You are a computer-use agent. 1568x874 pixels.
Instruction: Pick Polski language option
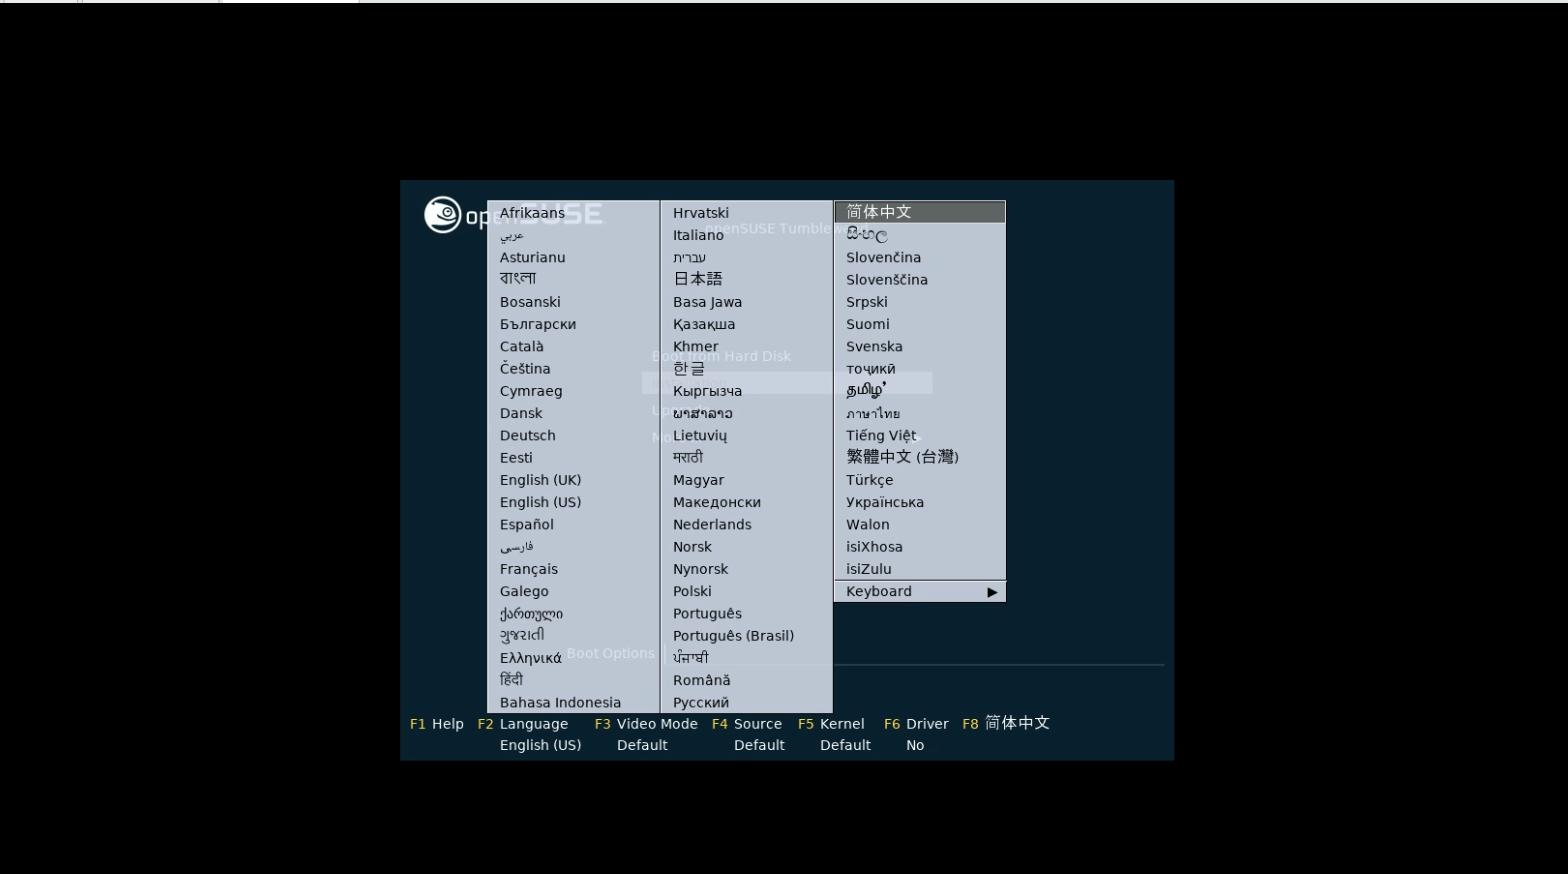pyautogui.click(x=692, y=591)
